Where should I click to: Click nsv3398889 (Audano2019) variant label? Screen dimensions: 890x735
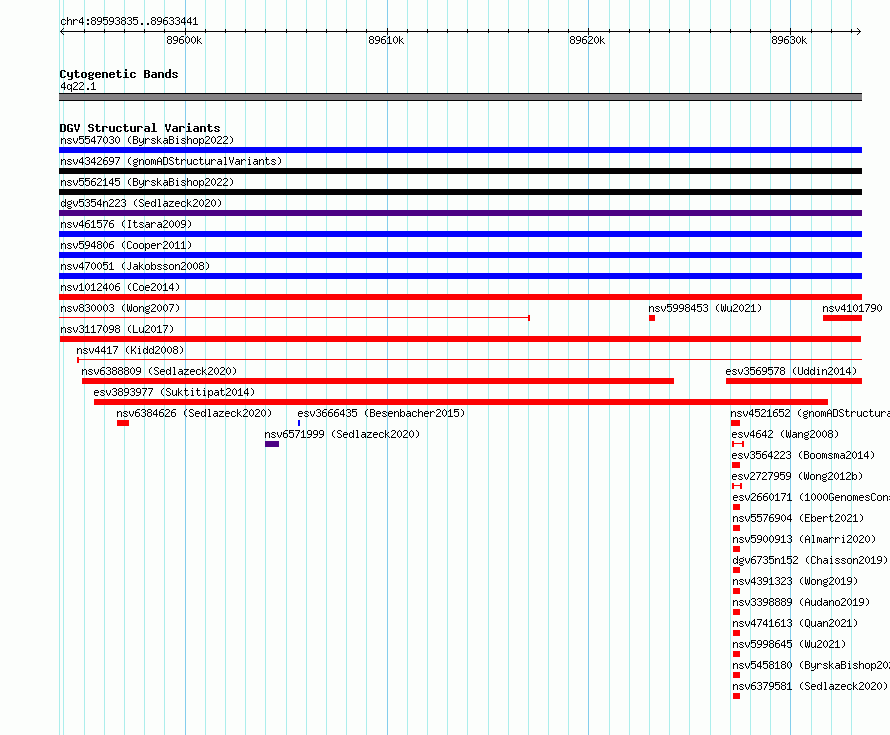point(801,602)
